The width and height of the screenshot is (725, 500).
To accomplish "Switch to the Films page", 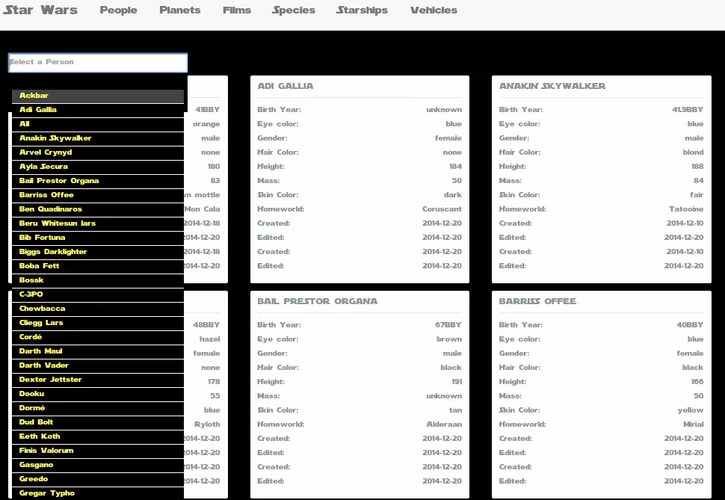I will [x=237, y=10].
